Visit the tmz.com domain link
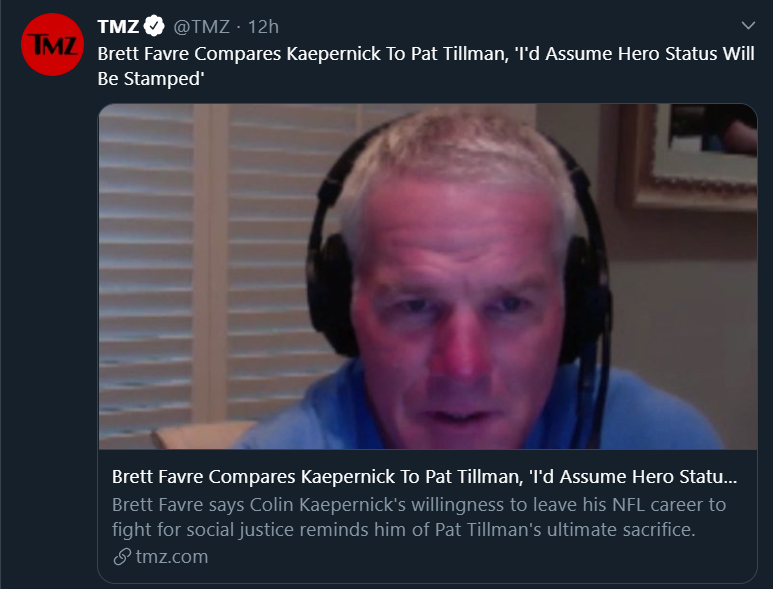This screenshot has width=773, height=589. click(172, 556)
